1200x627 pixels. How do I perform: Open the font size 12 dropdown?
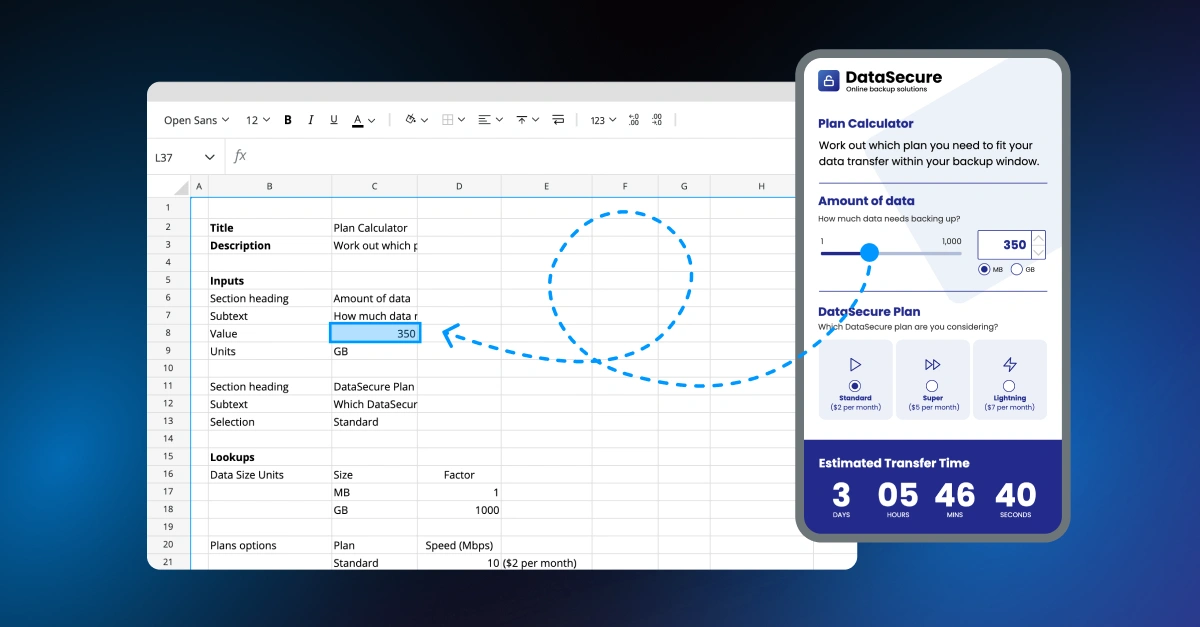258,120
